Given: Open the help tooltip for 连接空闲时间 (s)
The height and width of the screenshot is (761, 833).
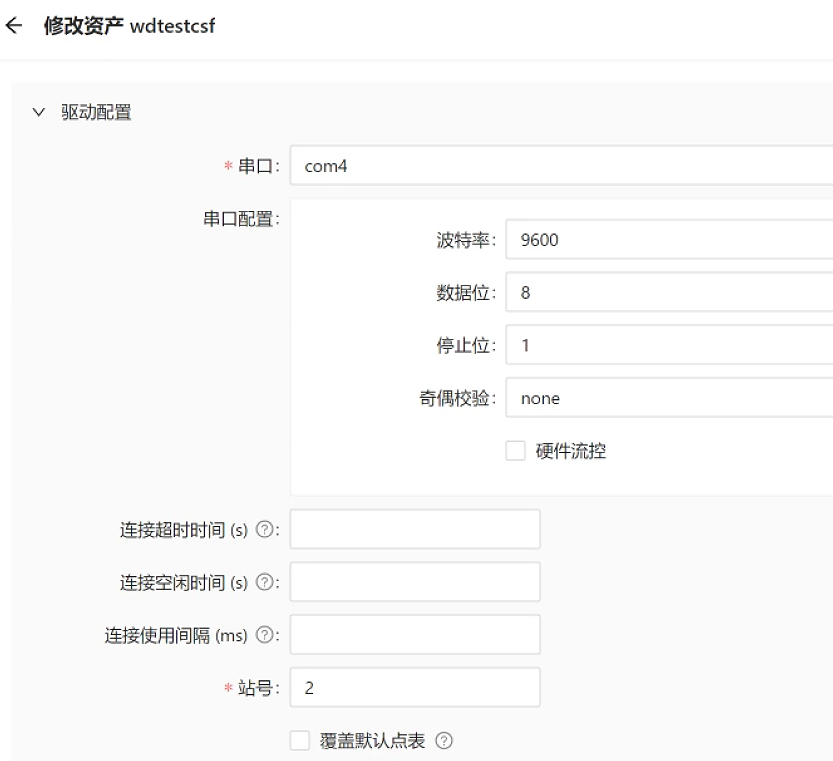Looking at the screenshot, I should coord(262,581).
